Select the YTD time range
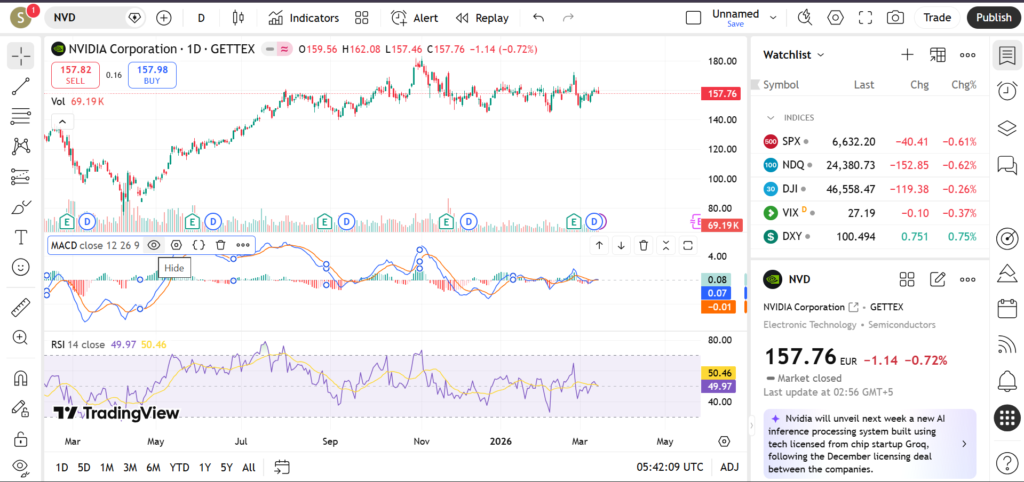This screenshot has height=482, width=1024. (x=180, y=467)
